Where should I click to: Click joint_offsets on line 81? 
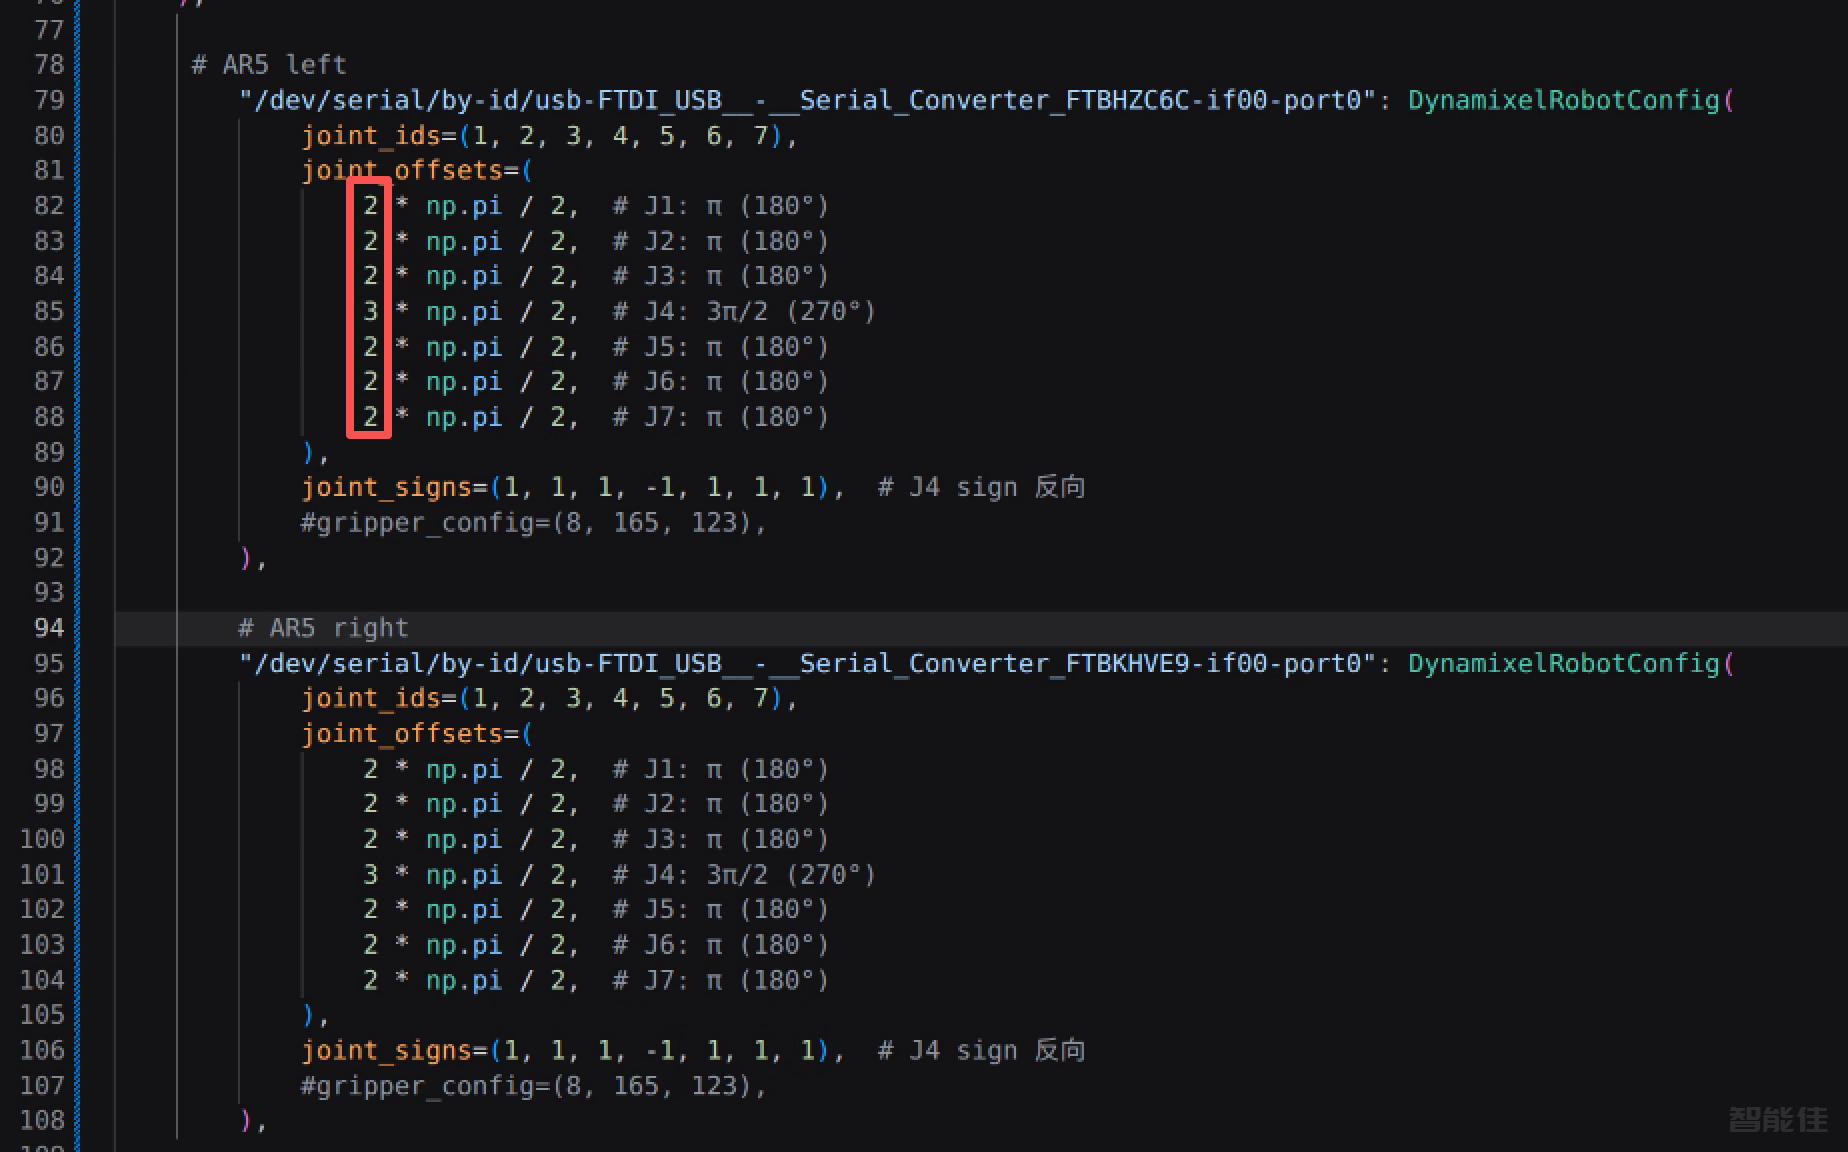click(402, 171)
